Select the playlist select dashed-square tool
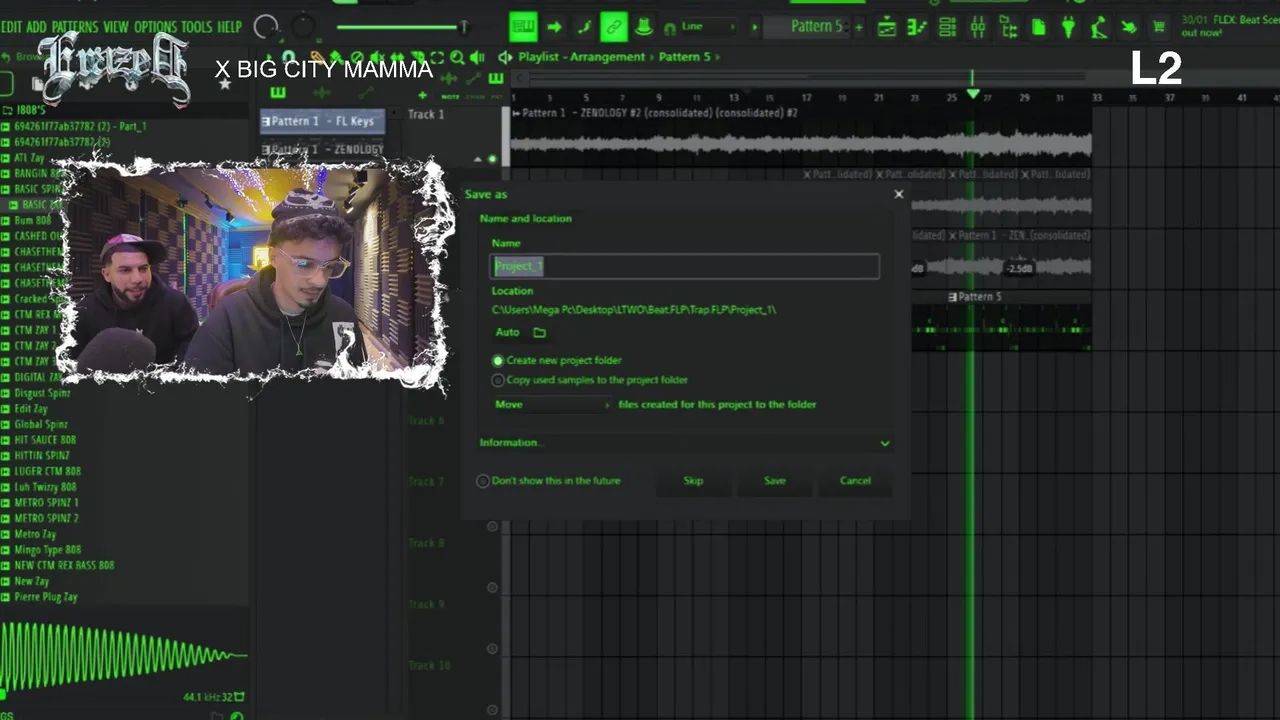1280x720 pixels. point(437,58)
